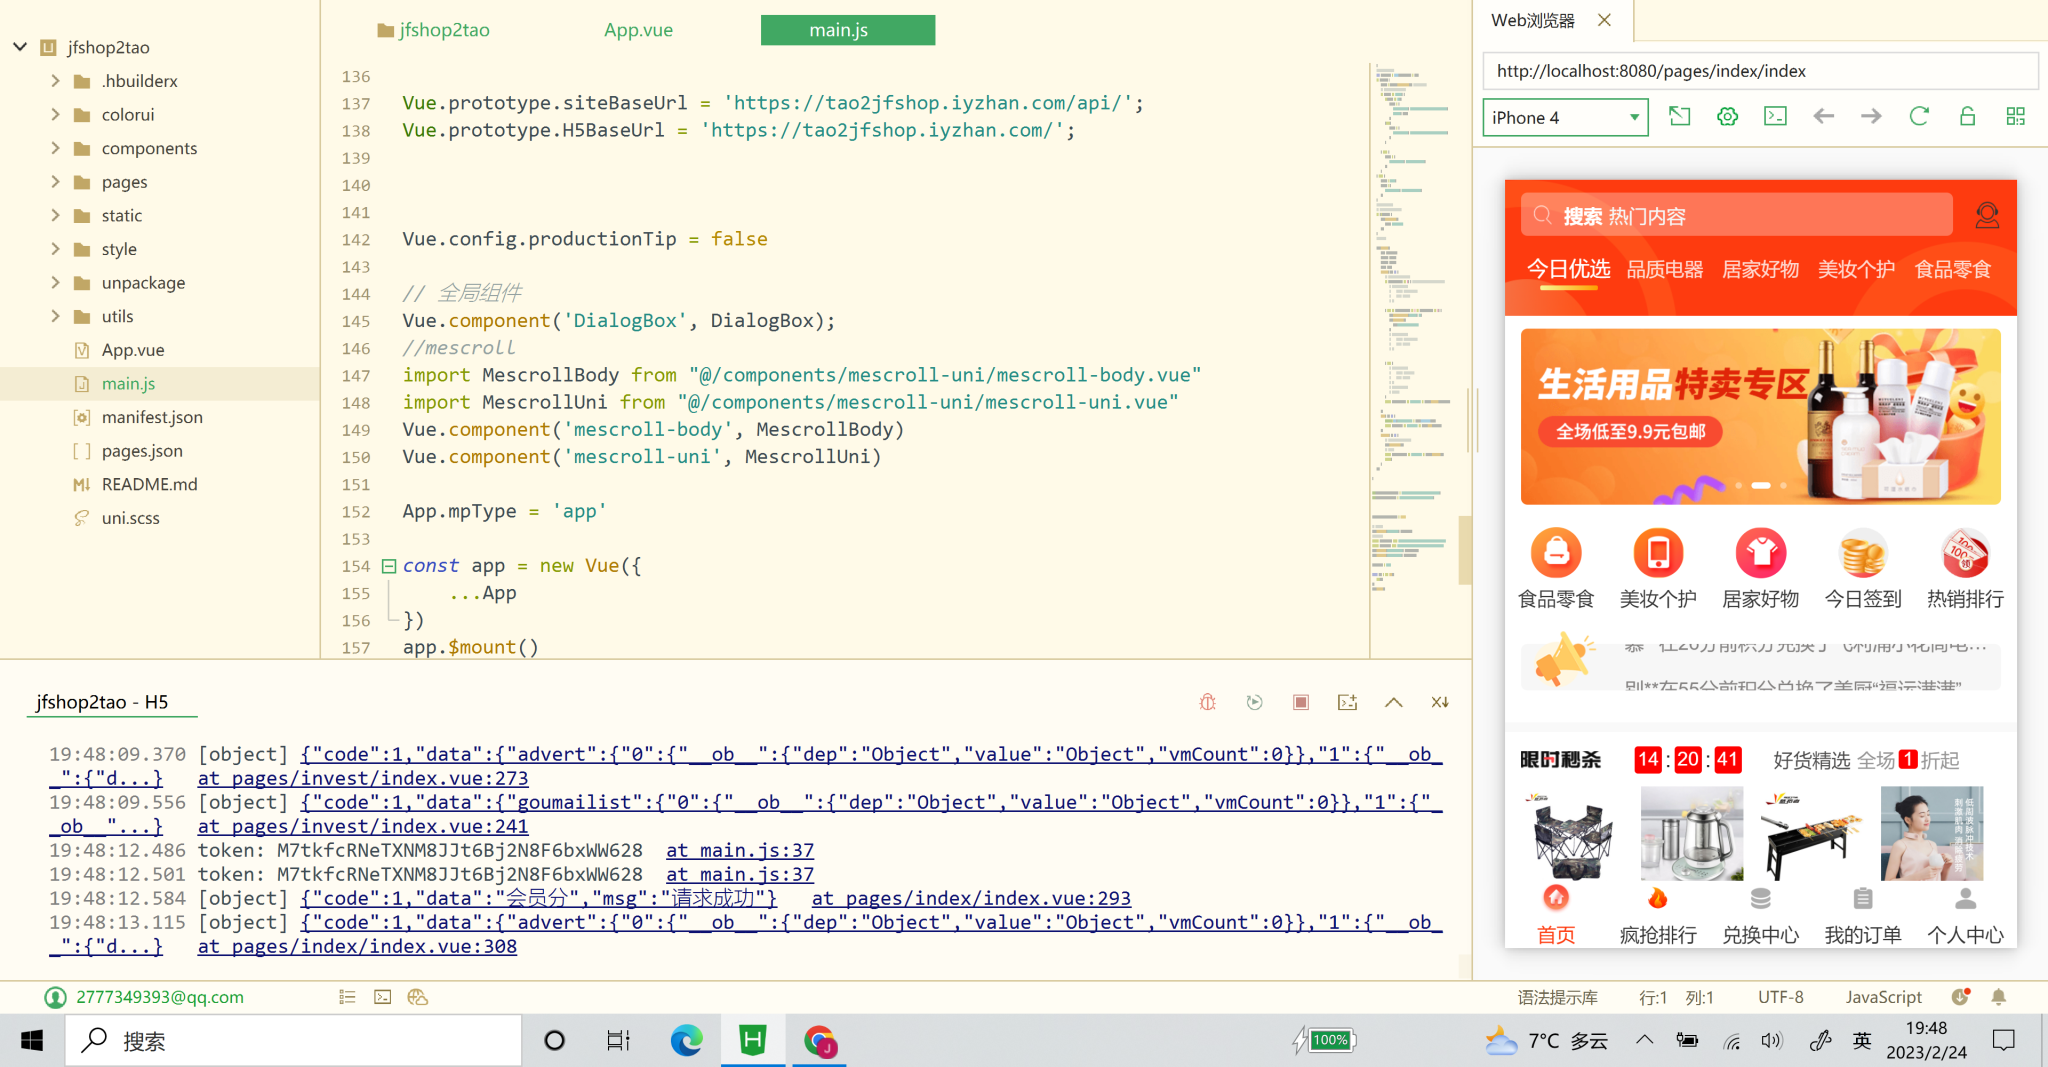Open the browser settings gear icon
Image resolution: width=2048 pixels, height=1067 pixels.
pos(1727,117)
